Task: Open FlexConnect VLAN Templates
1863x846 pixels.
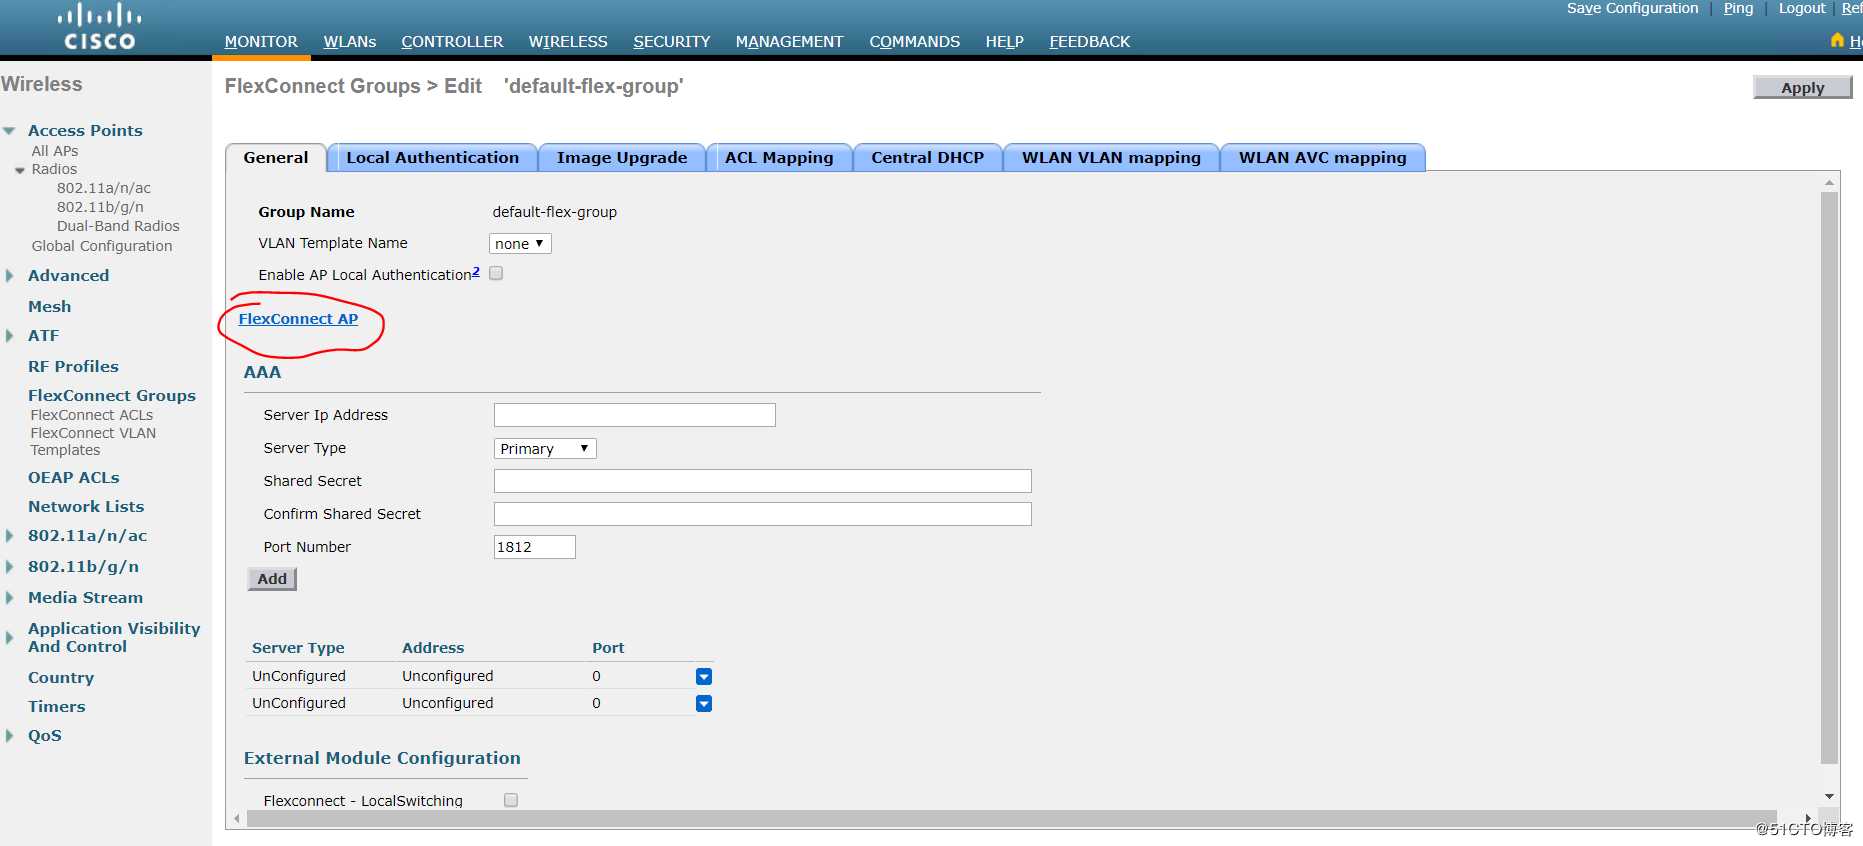Action: coord(93,442)
